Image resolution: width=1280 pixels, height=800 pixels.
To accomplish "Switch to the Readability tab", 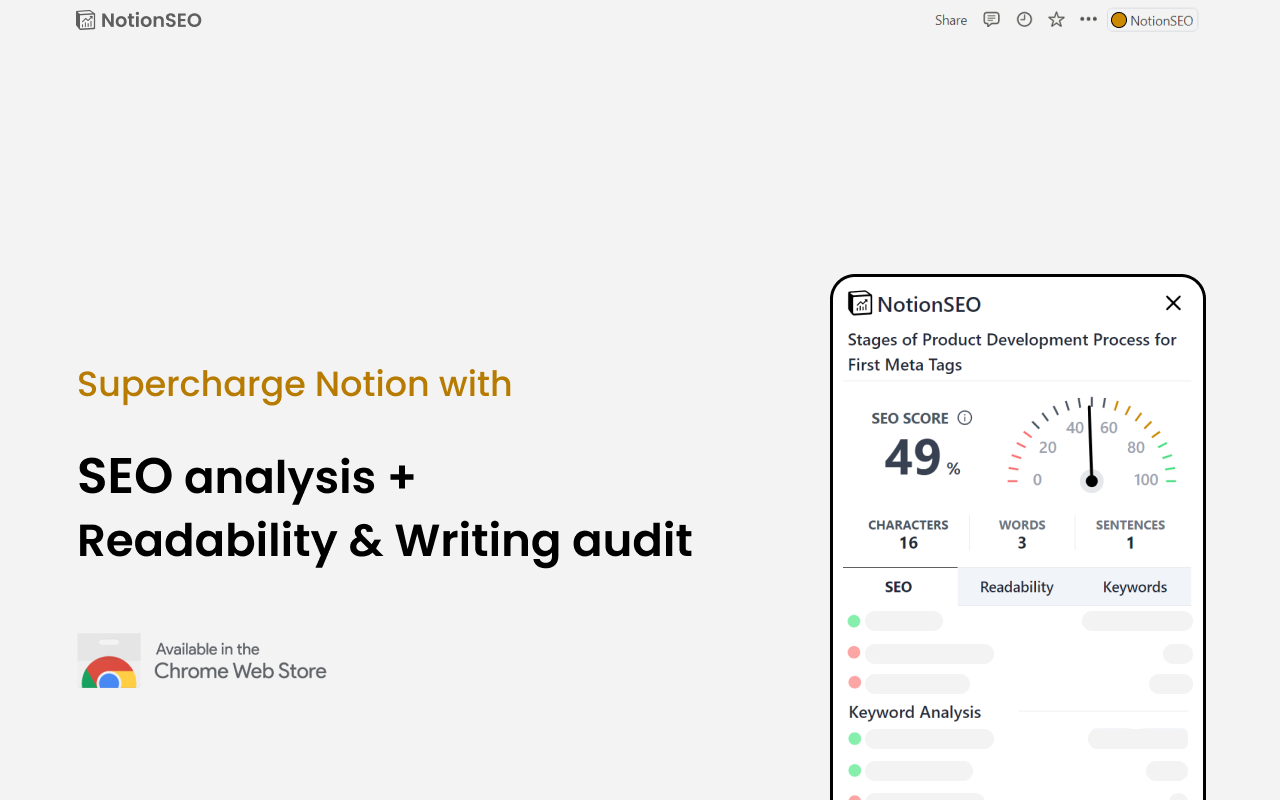I will 1016,587.
